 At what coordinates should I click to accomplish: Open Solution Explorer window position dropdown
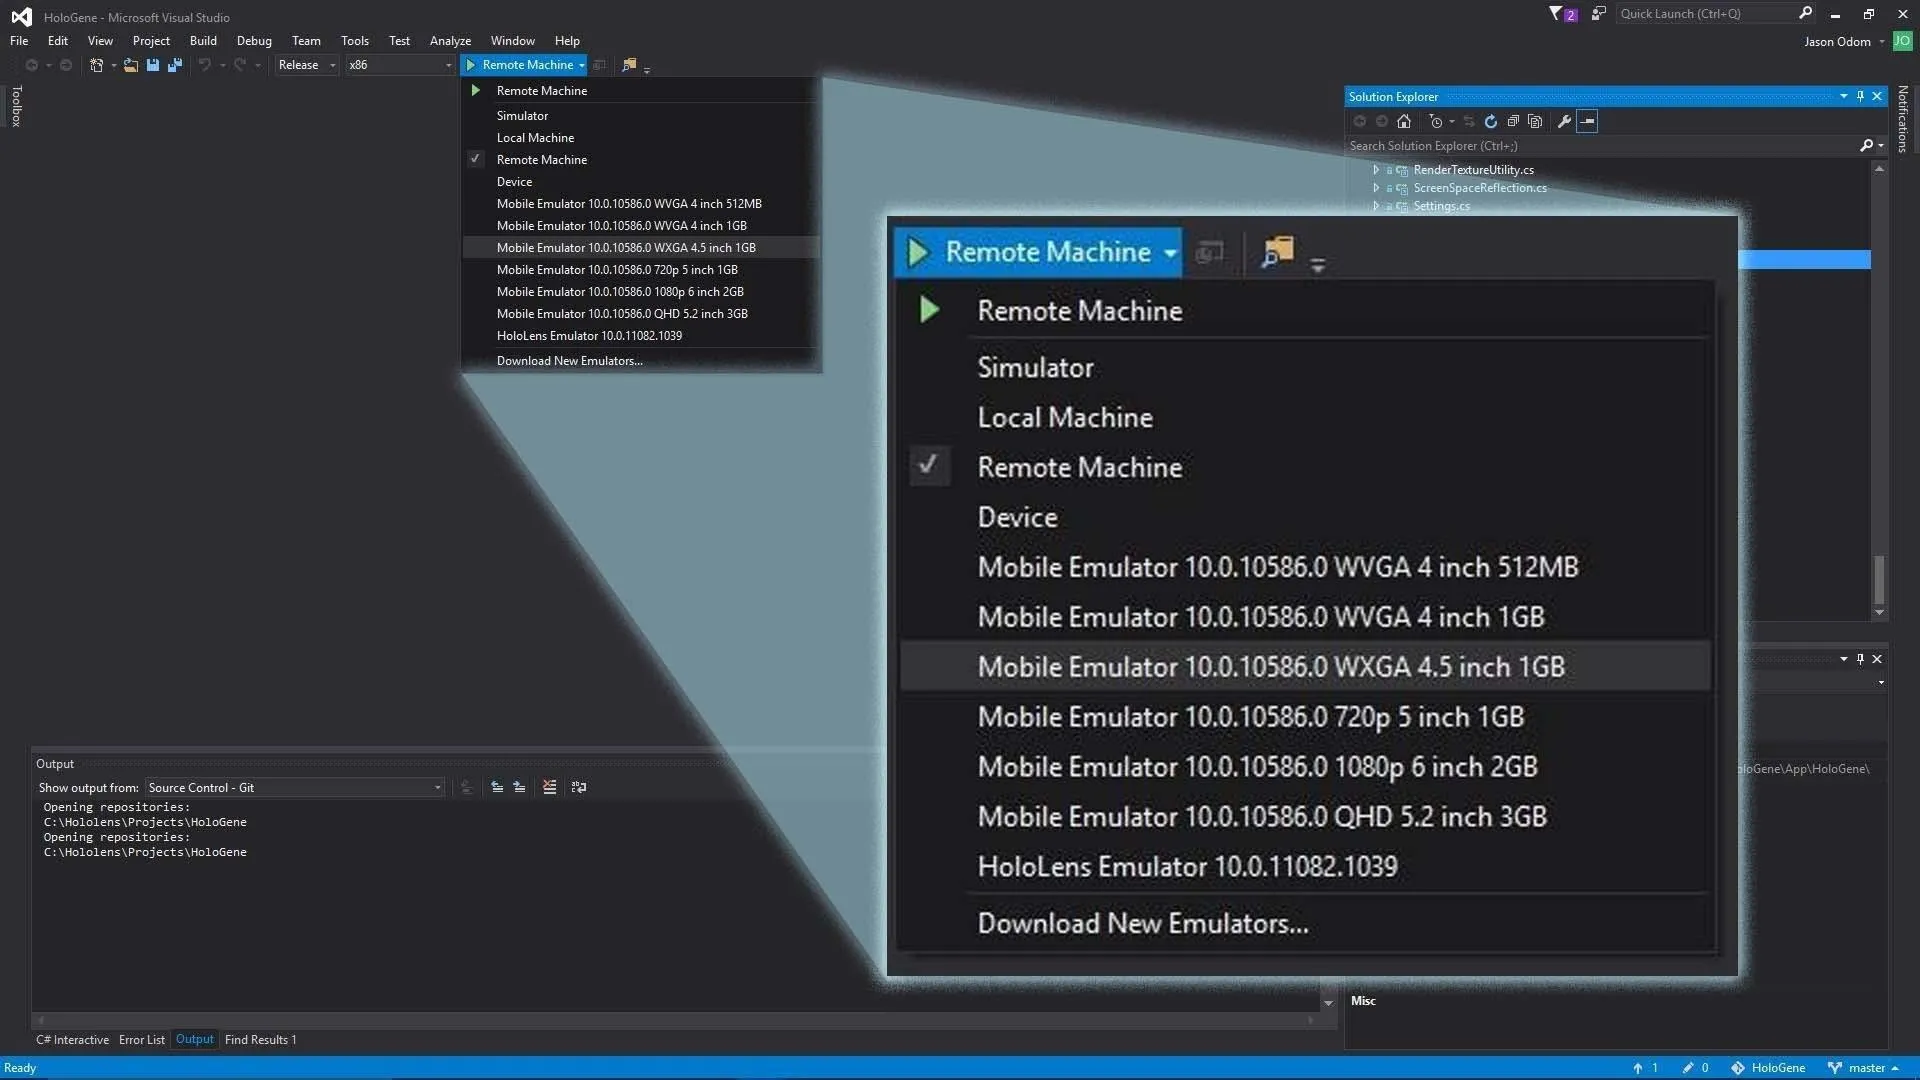tap(1843, 96)
